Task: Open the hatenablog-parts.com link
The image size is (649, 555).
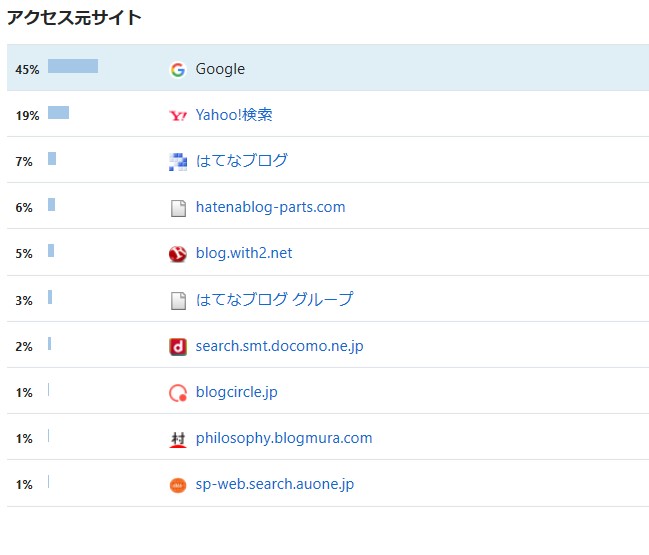Action: [270, 207]
